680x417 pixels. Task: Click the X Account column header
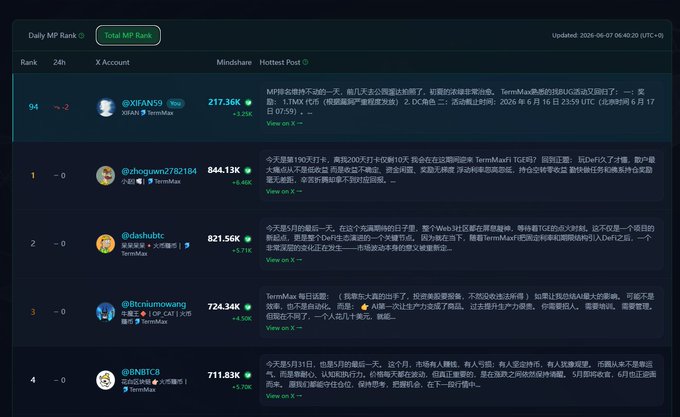[x=112, y=62]
